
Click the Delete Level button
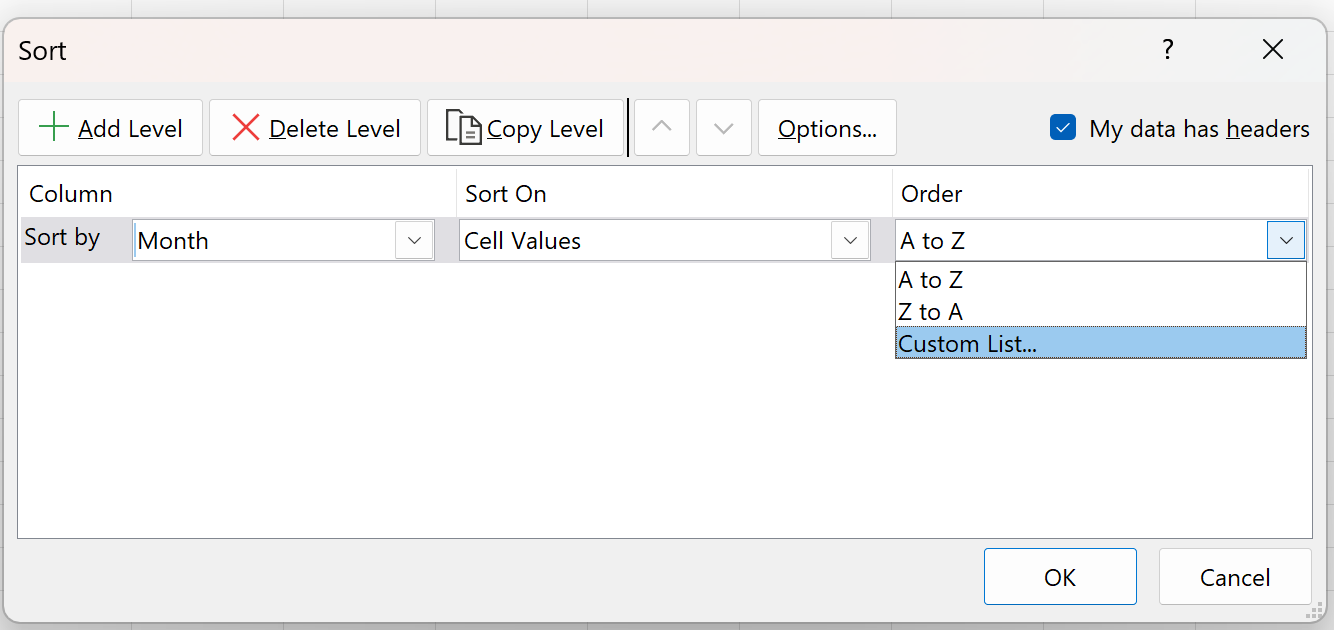[x=315, y=128]
